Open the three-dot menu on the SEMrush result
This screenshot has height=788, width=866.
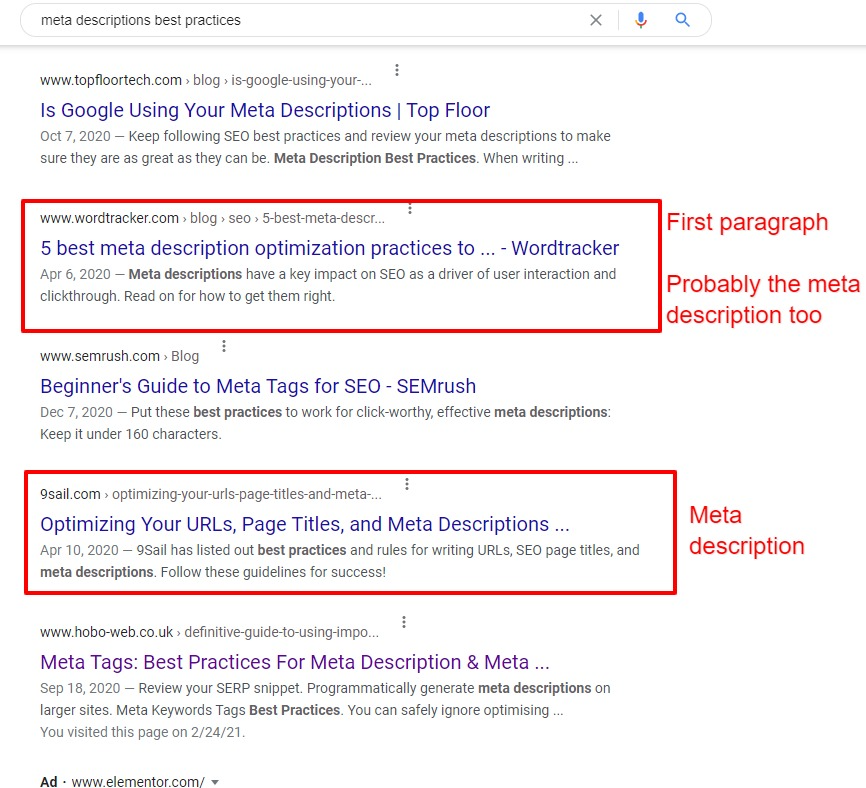click(x=224, y=345)
